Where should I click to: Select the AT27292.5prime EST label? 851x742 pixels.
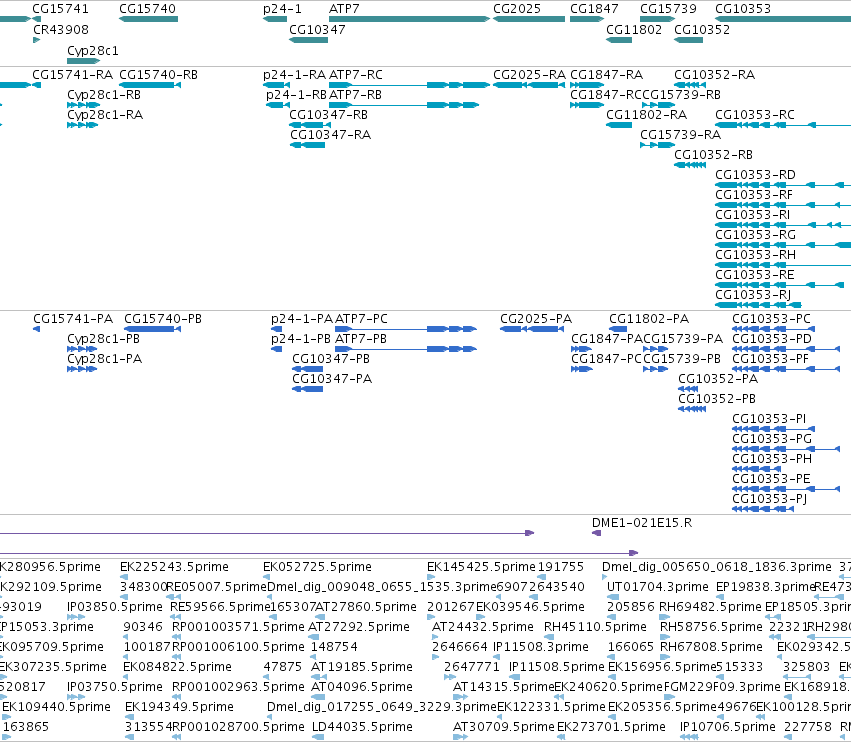coord(359,626)
